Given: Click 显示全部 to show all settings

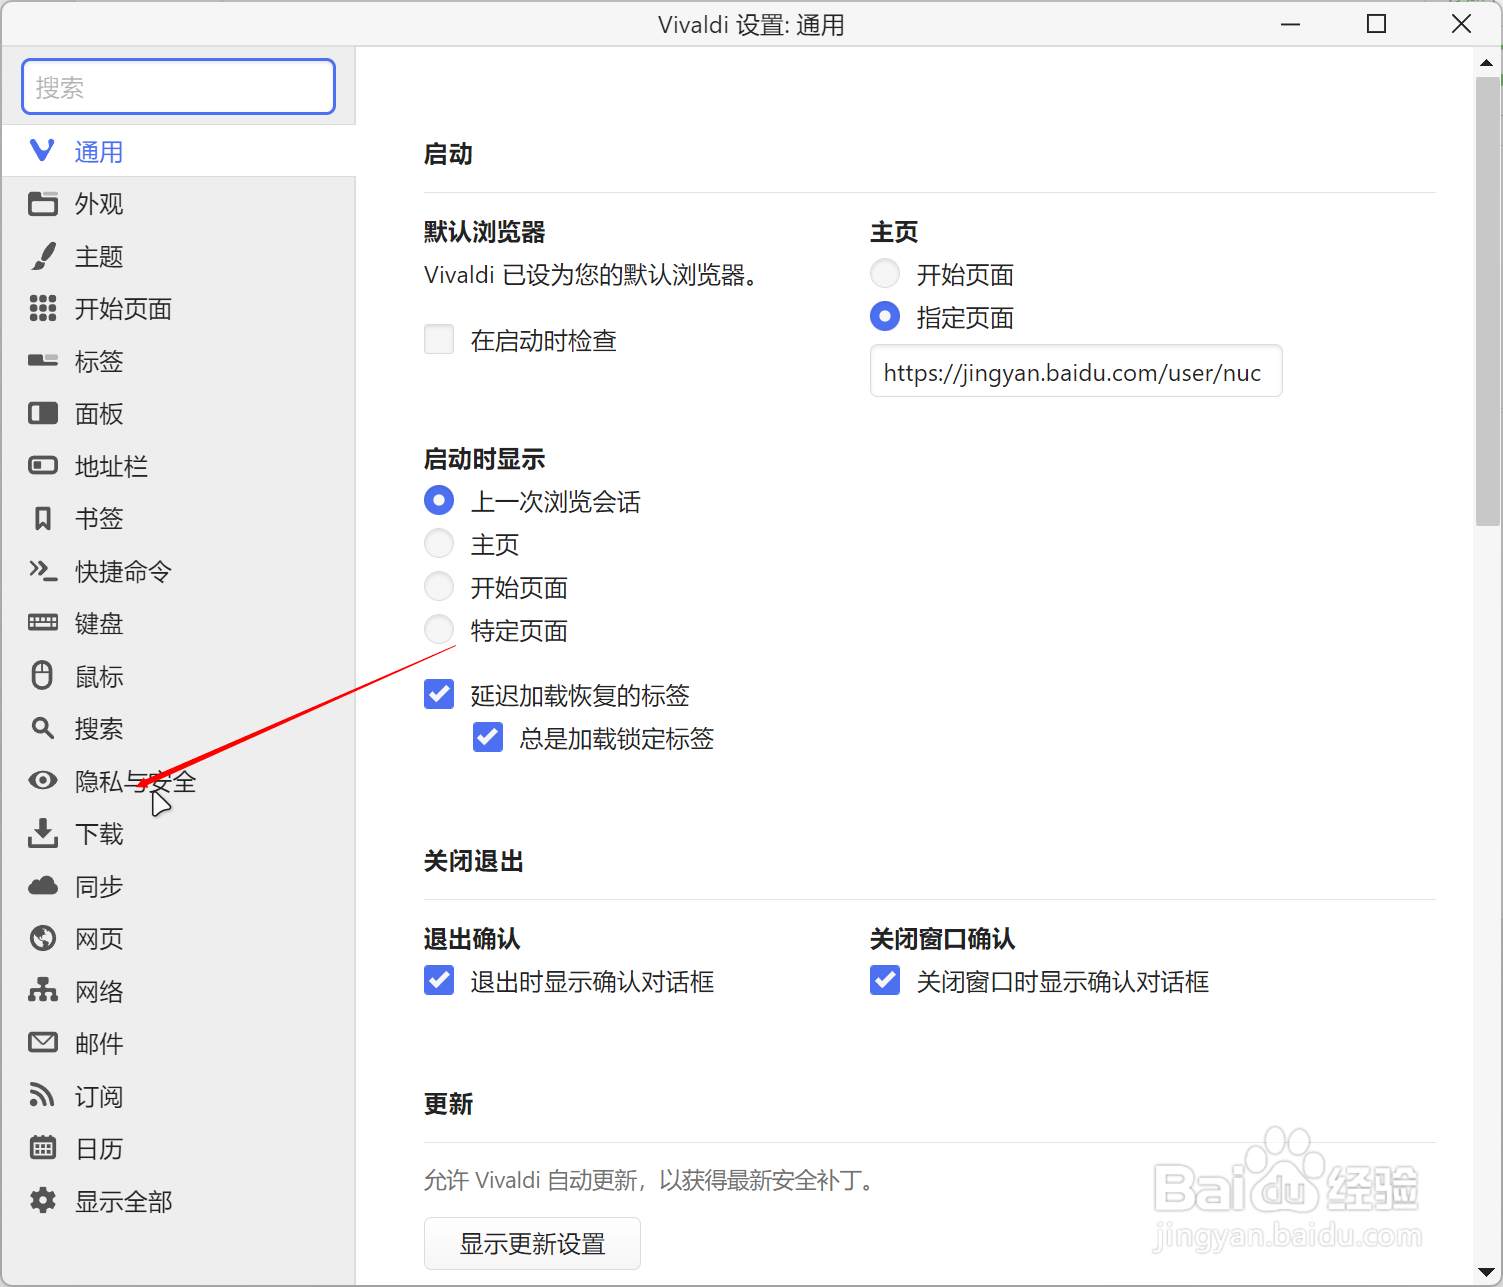Looking at the screenshot, I should coord(122,1200).
